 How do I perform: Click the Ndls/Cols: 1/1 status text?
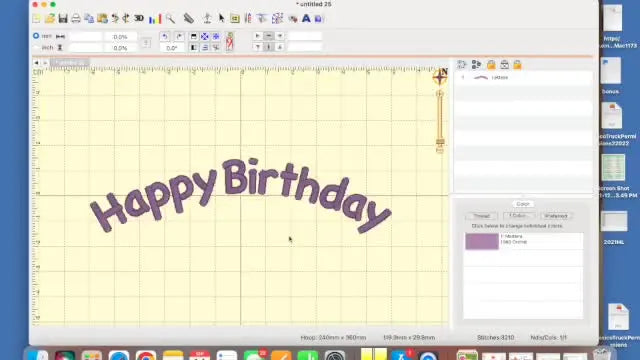[x=549, y=338]
